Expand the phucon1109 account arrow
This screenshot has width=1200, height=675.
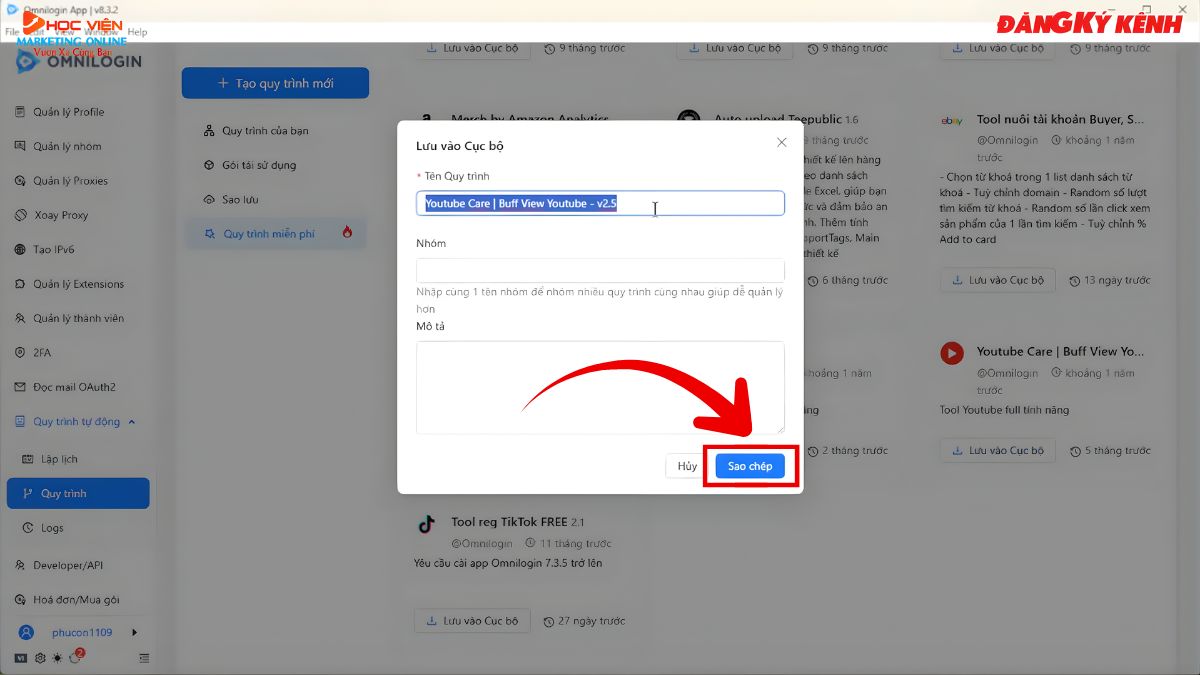click(x=135, y=632)
